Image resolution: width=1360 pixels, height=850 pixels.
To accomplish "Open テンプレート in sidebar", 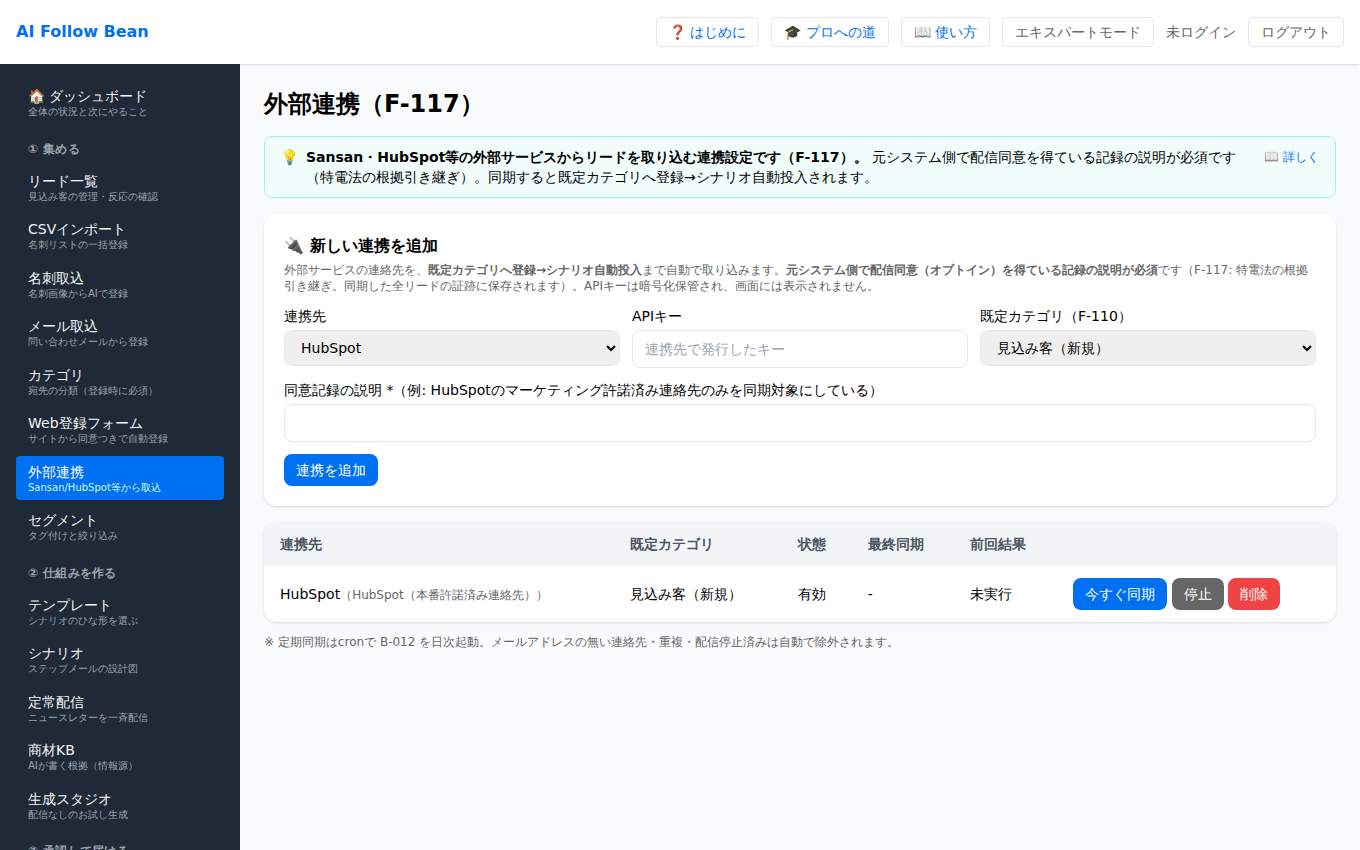I will tap(120, 612).
